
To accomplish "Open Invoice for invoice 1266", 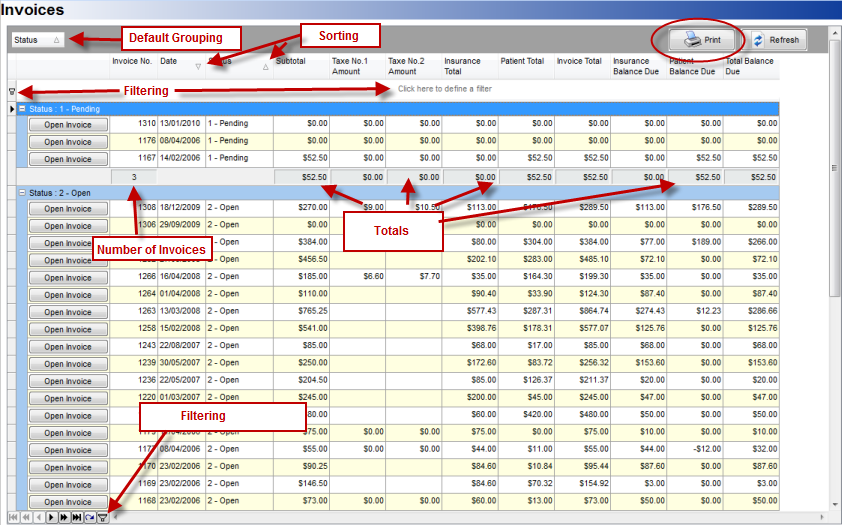I will (68, 278).
